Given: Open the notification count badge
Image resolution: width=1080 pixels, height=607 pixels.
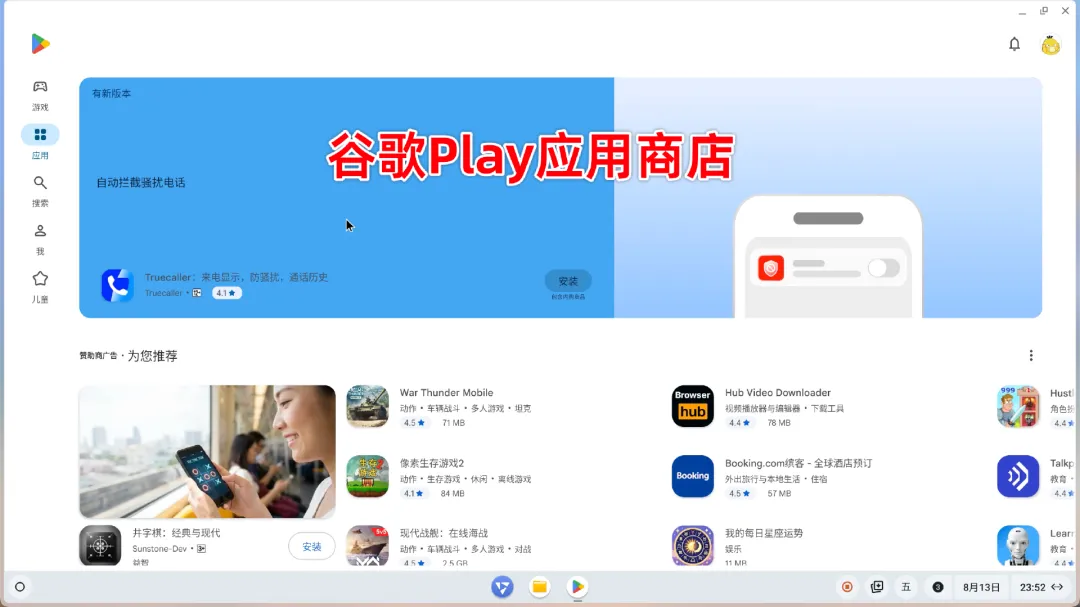Looking at the screenshot, I should 937,587.
